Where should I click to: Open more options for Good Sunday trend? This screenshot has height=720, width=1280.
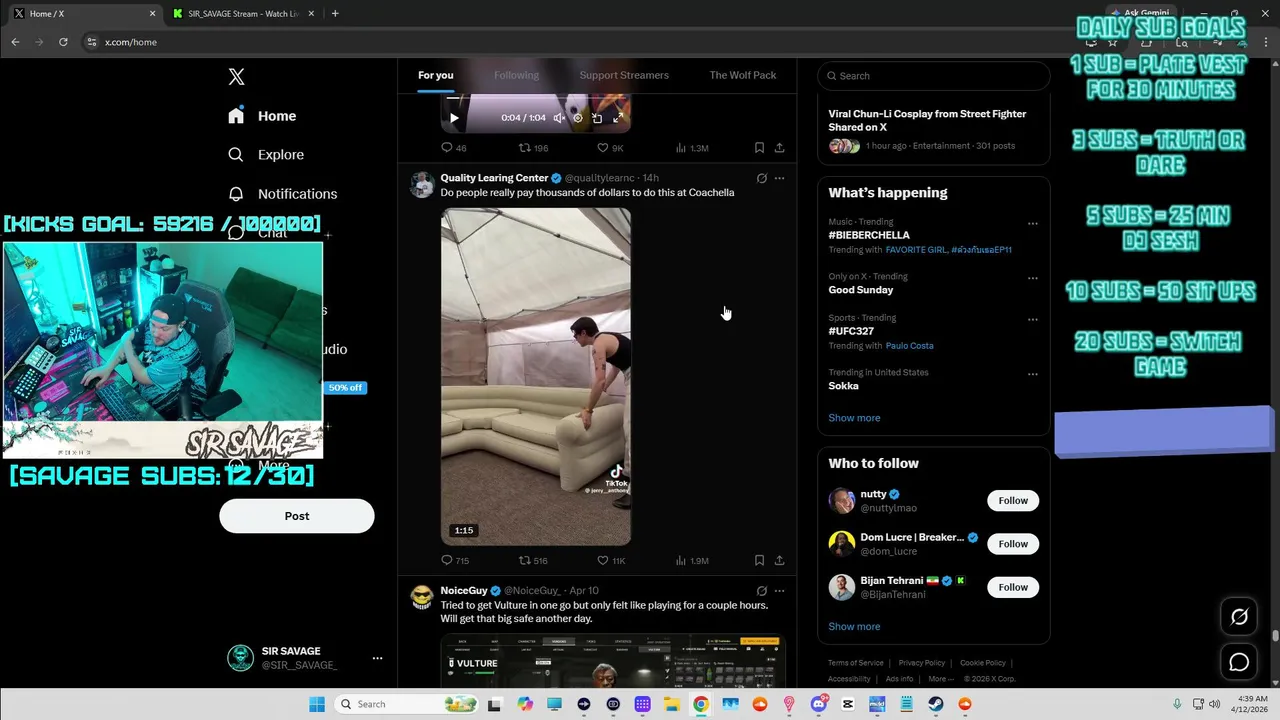1033,279
